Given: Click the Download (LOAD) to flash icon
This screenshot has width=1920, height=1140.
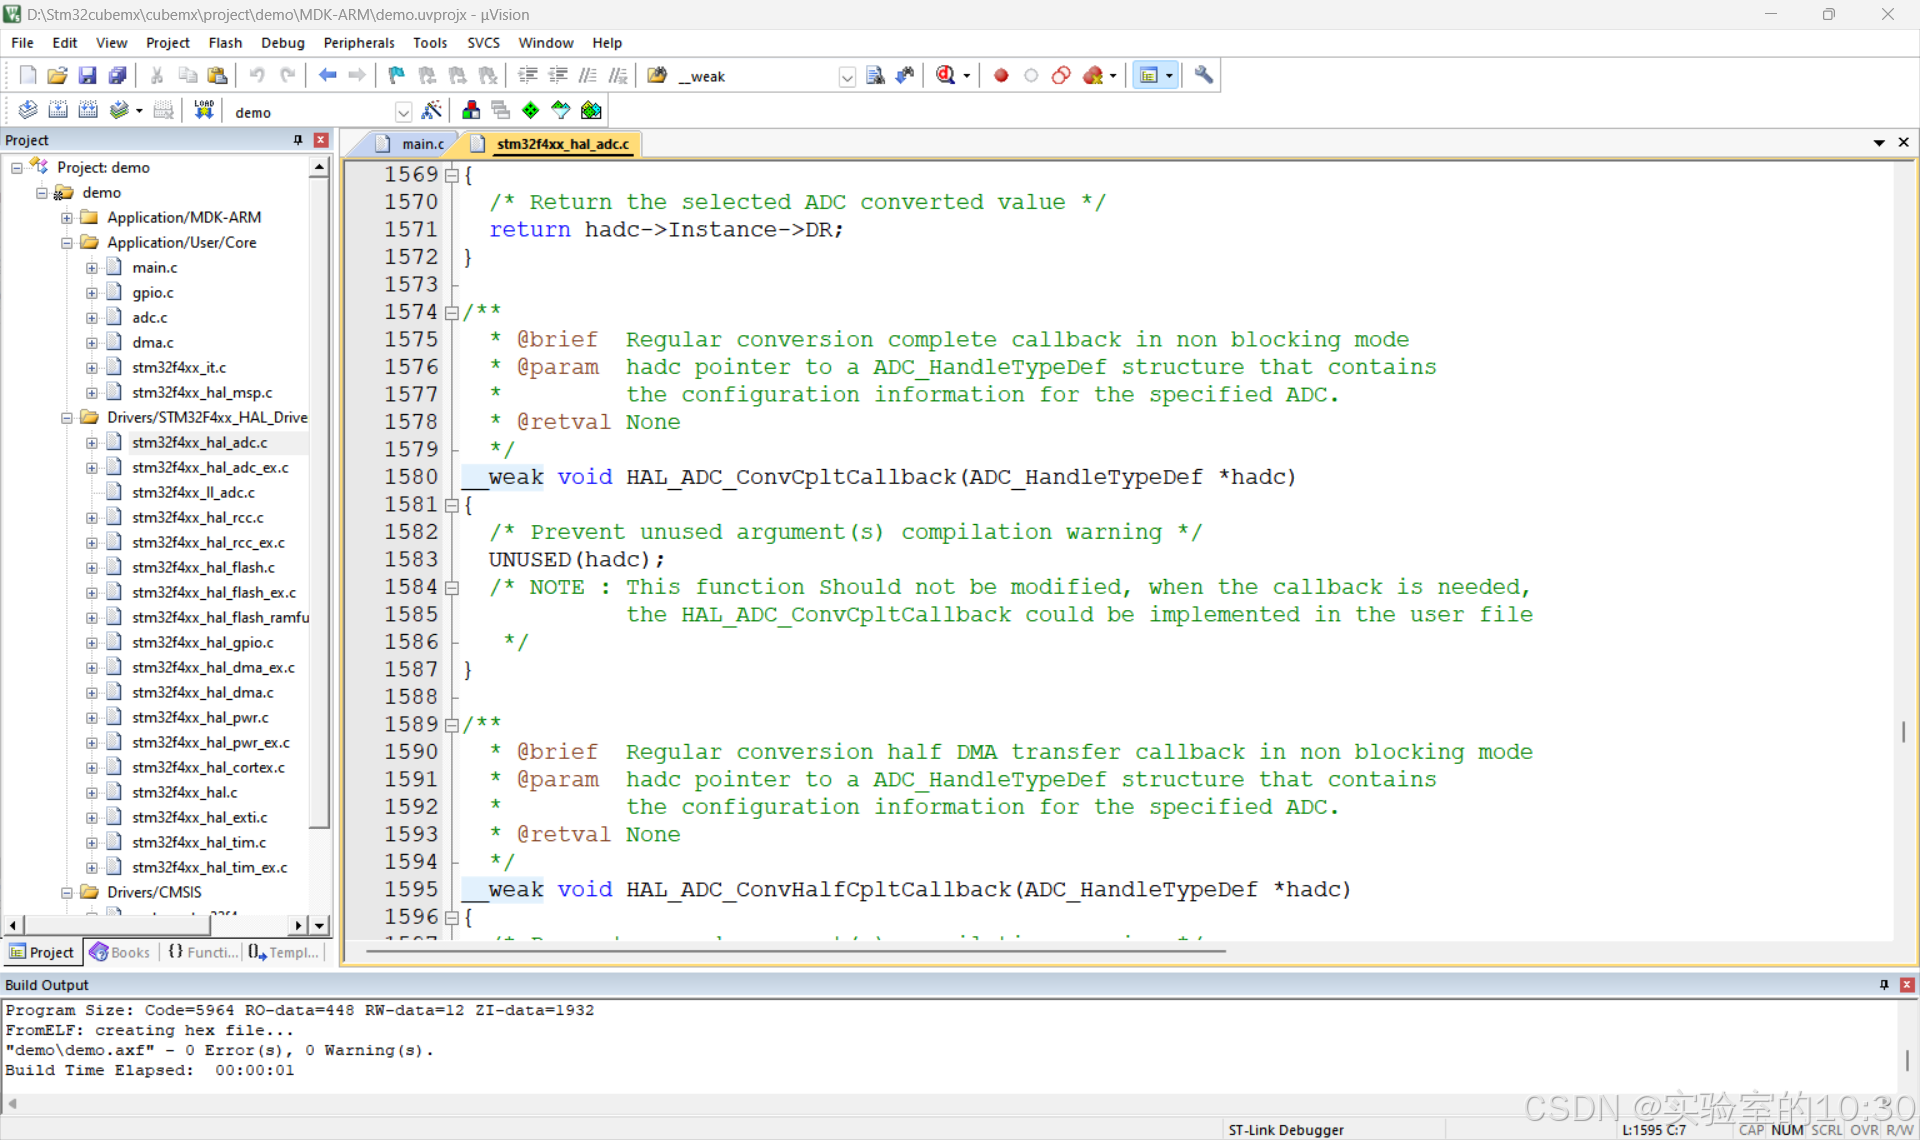Looking at the screenshot, I should coord(204,110).
